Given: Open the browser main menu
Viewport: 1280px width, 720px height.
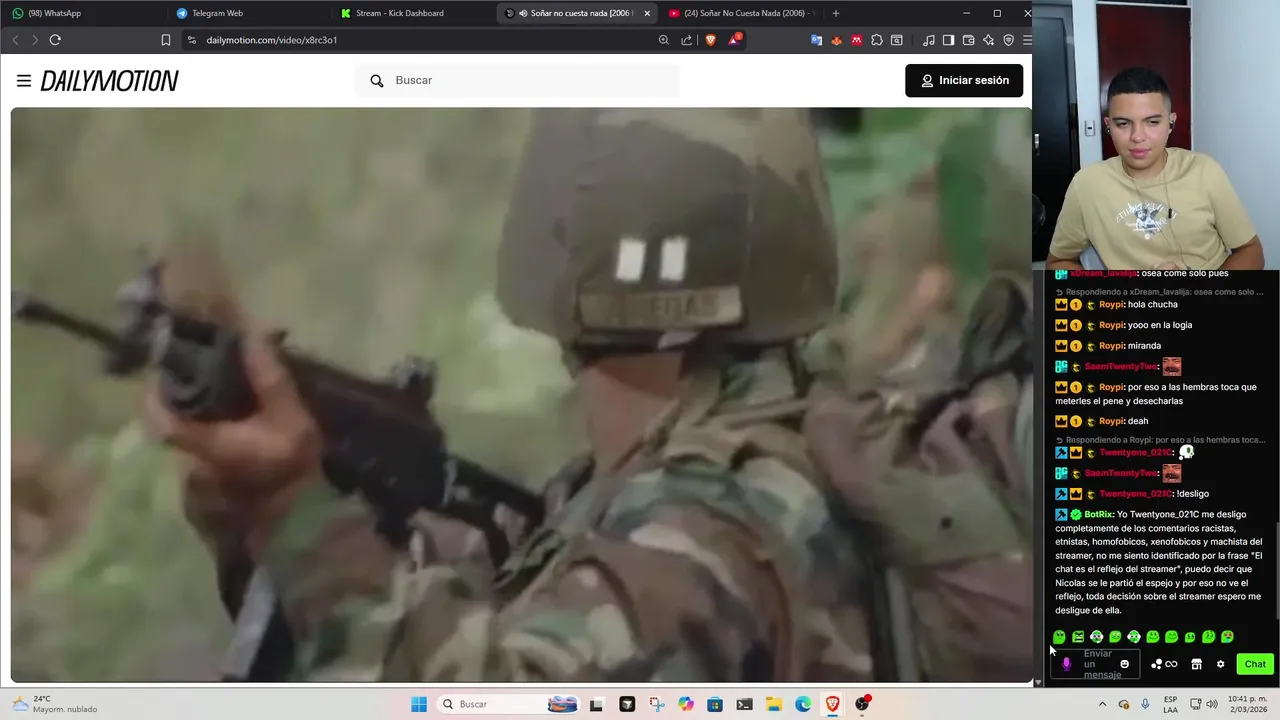Looking at the screenshot, I should point(1026,40).
